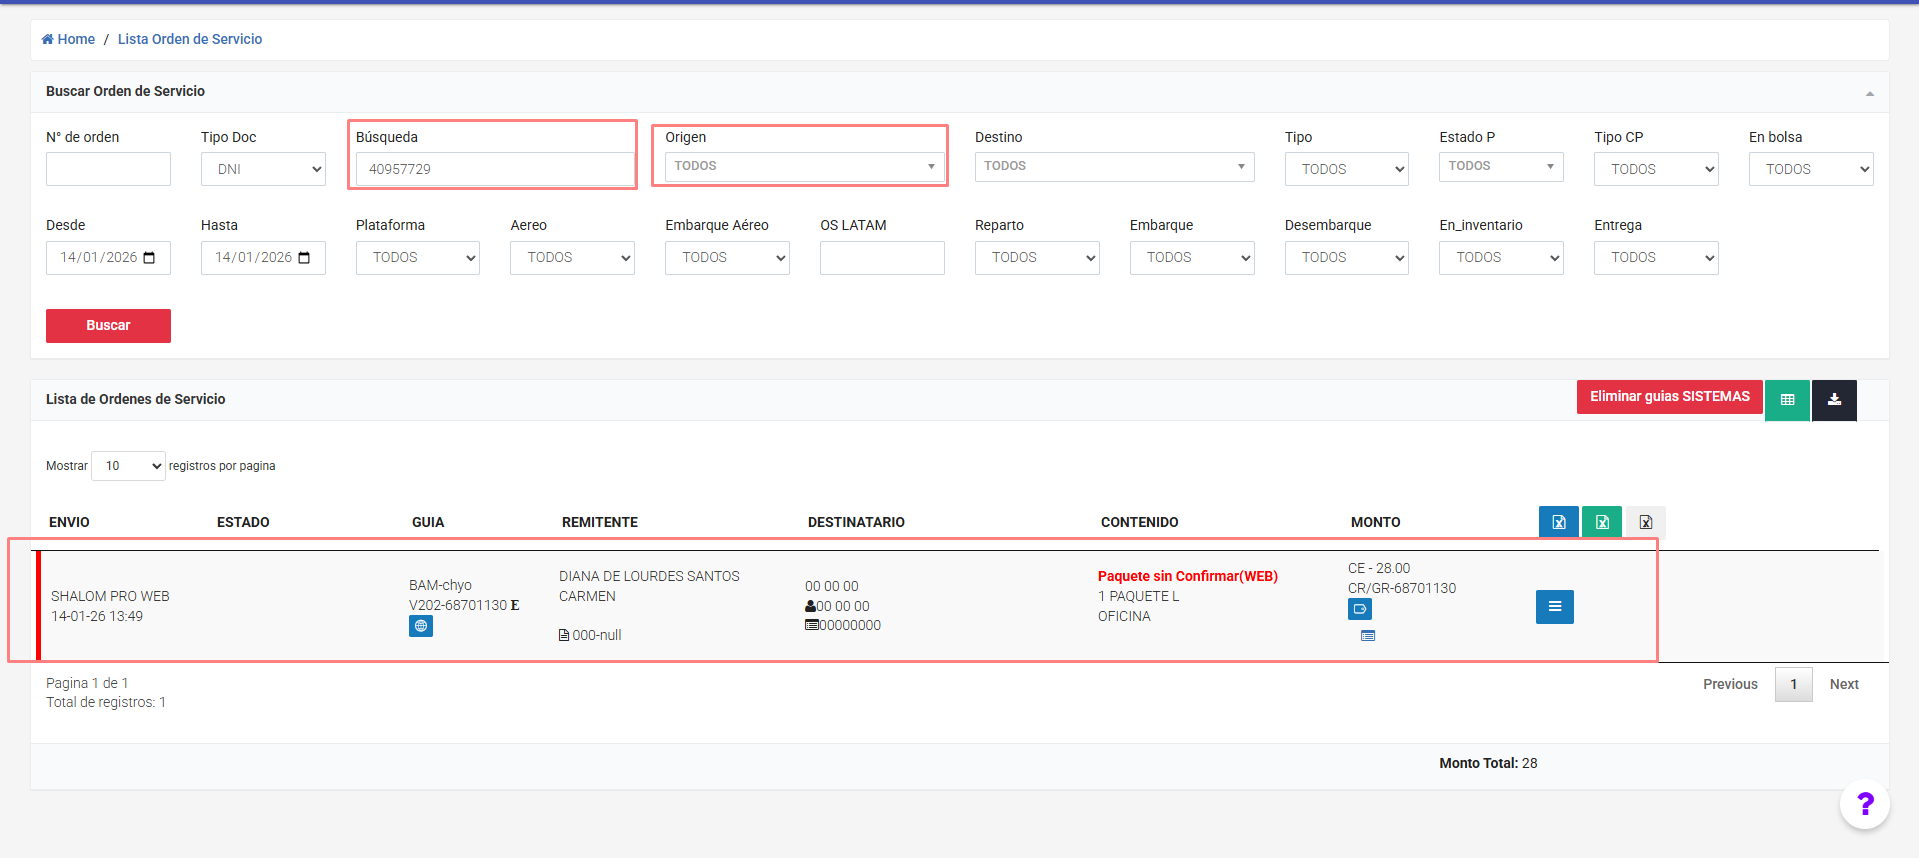Image resolution: width=1919 pixels, height=858 pixels.
Task: Click the N° de orden input field
Action: click(x=108, y=169)
